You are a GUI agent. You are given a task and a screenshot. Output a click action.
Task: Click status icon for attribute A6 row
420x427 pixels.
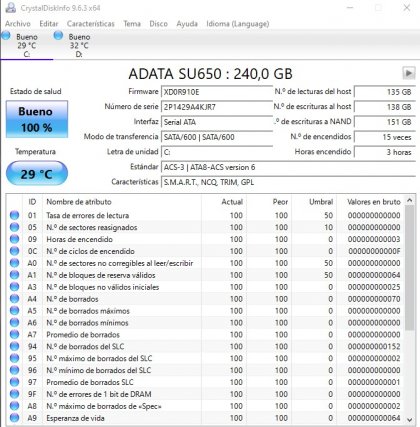[14, 323]
